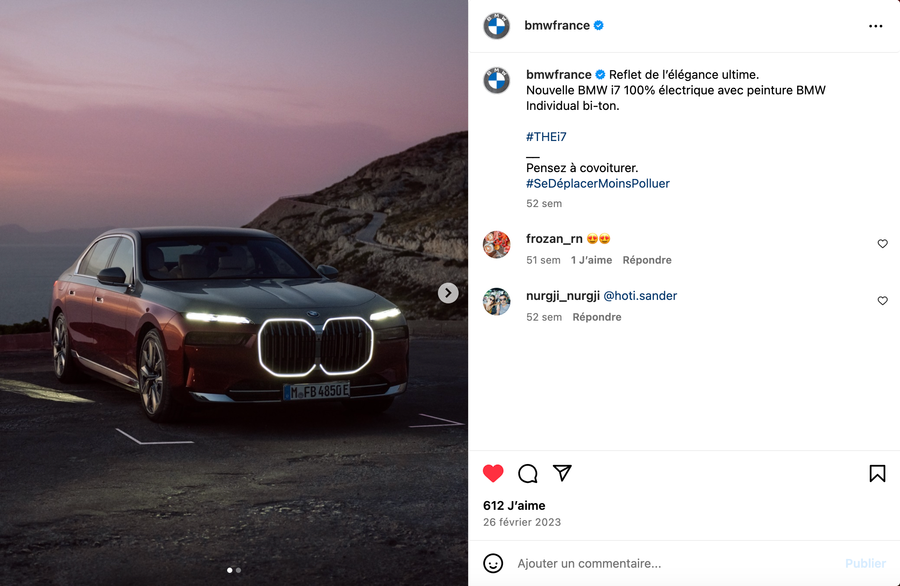
Task: Go to next photo with carousel arrow
Action: [x=448, y=293]
